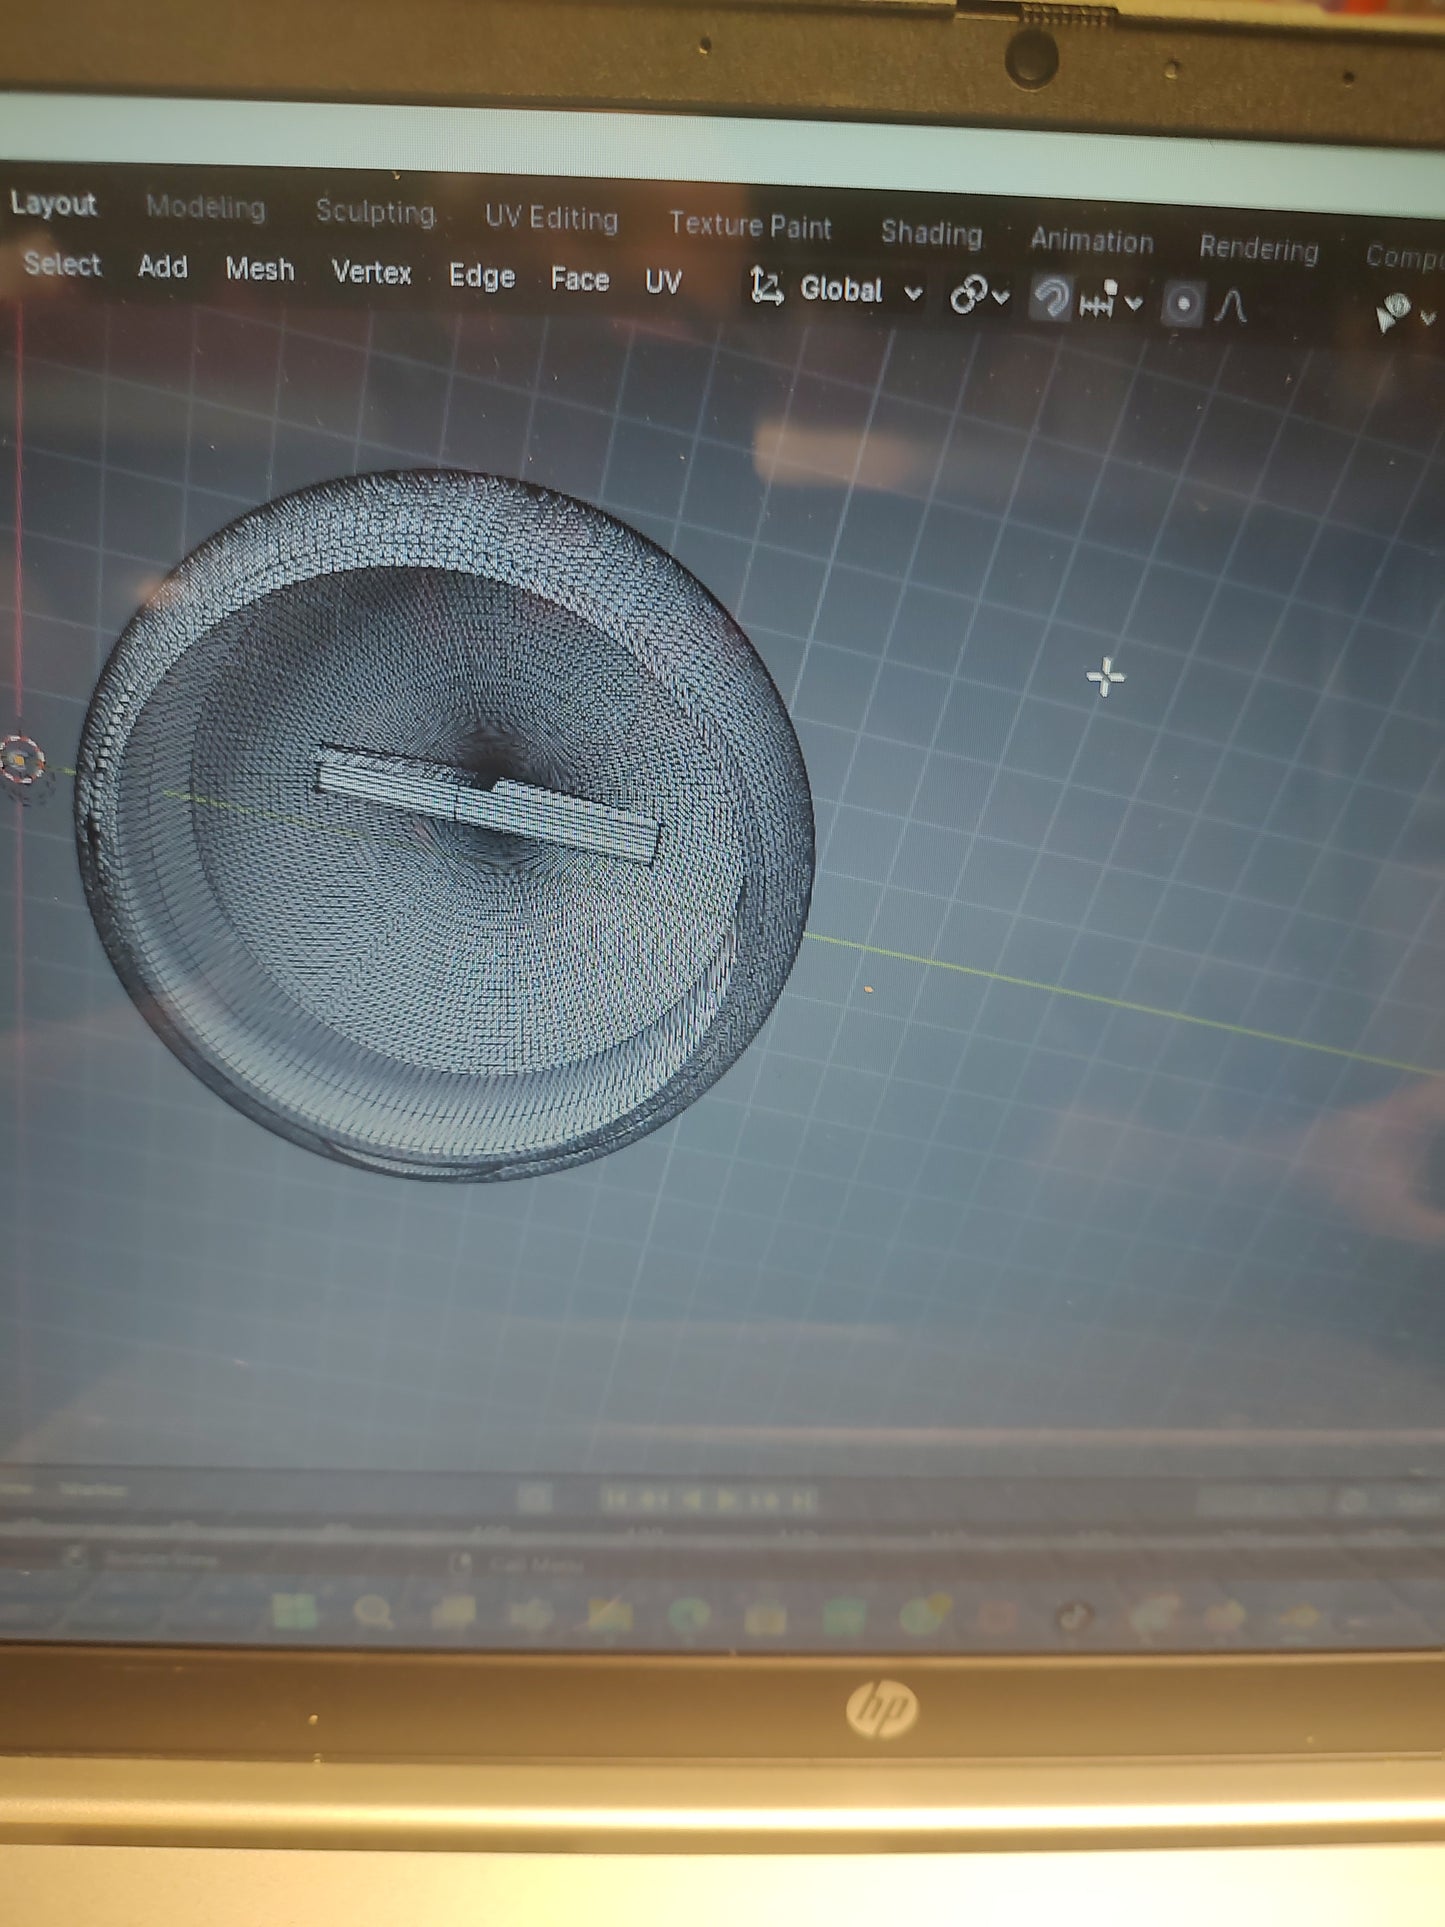Image resolution: width=1445 pixels, height=1927 pixels.
Task: Open the Select menu
Action: [x=62, y=264]
